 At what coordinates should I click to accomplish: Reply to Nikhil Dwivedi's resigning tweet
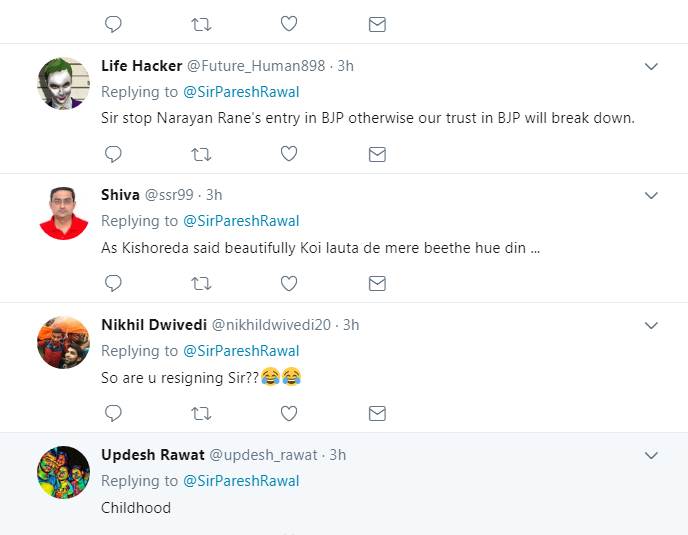tap(113, 413)
